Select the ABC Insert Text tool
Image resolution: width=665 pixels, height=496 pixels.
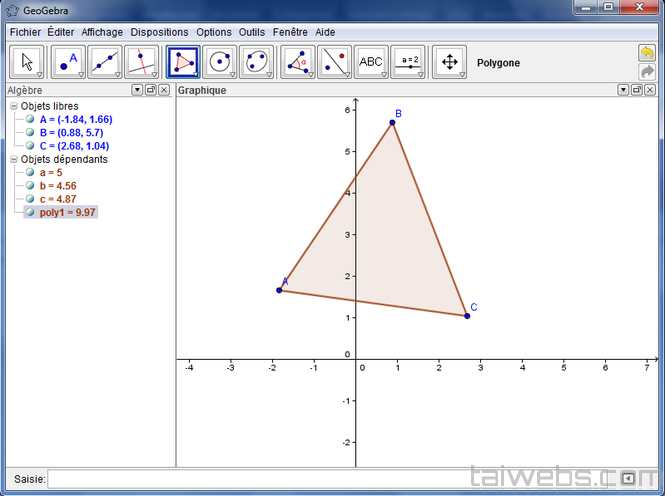click(371, 62)
